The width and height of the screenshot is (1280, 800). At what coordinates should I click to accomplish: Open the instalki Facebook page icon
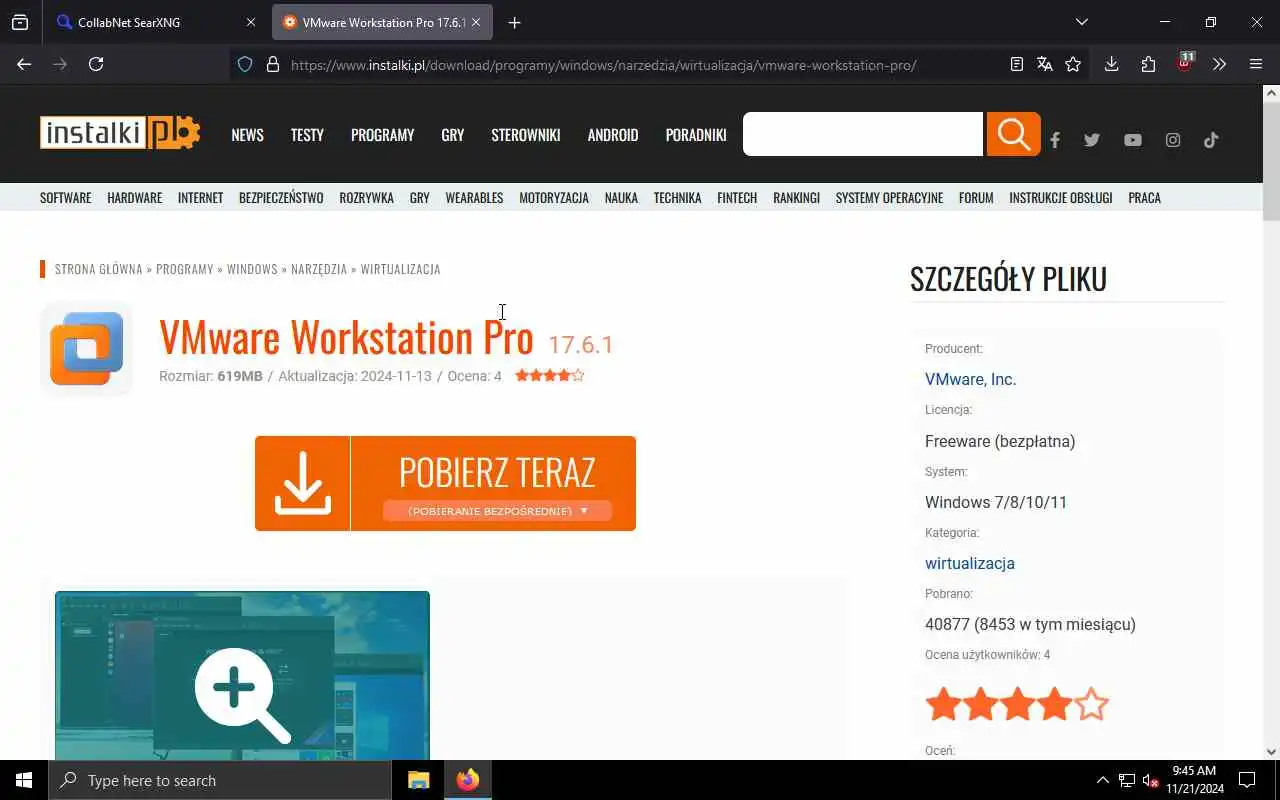(1055, 140)
